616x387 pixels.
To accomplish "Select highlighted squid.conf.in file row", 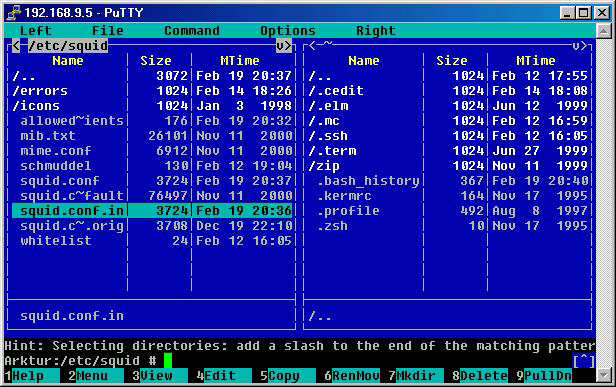I will click(x=152, y=211).
